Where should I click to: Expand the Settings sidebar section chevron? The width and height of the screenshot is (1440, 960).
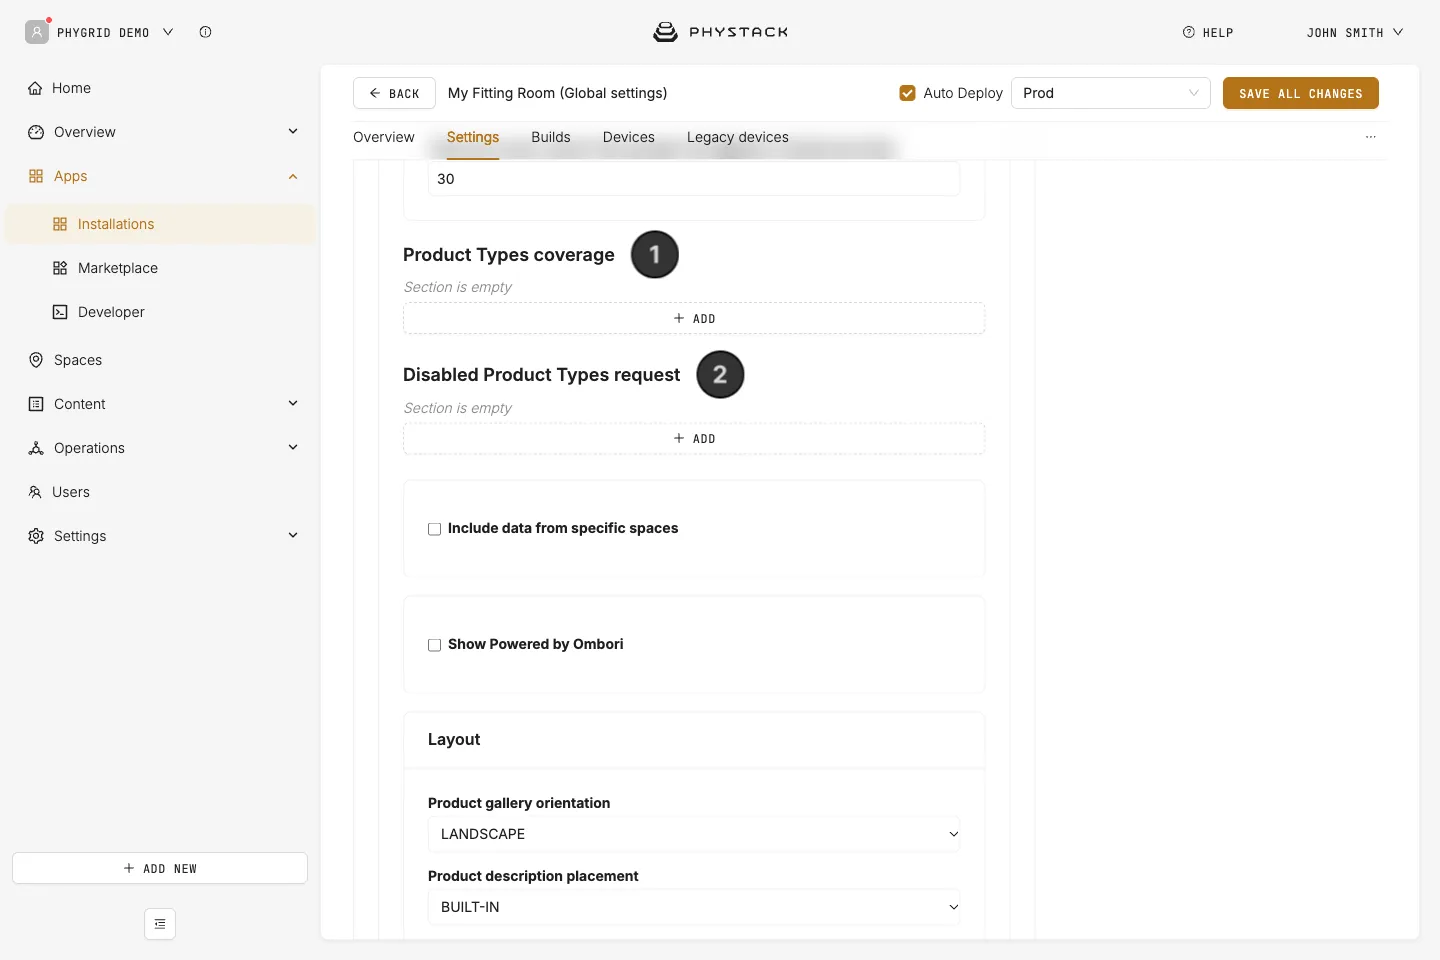[x=293, y=535]
